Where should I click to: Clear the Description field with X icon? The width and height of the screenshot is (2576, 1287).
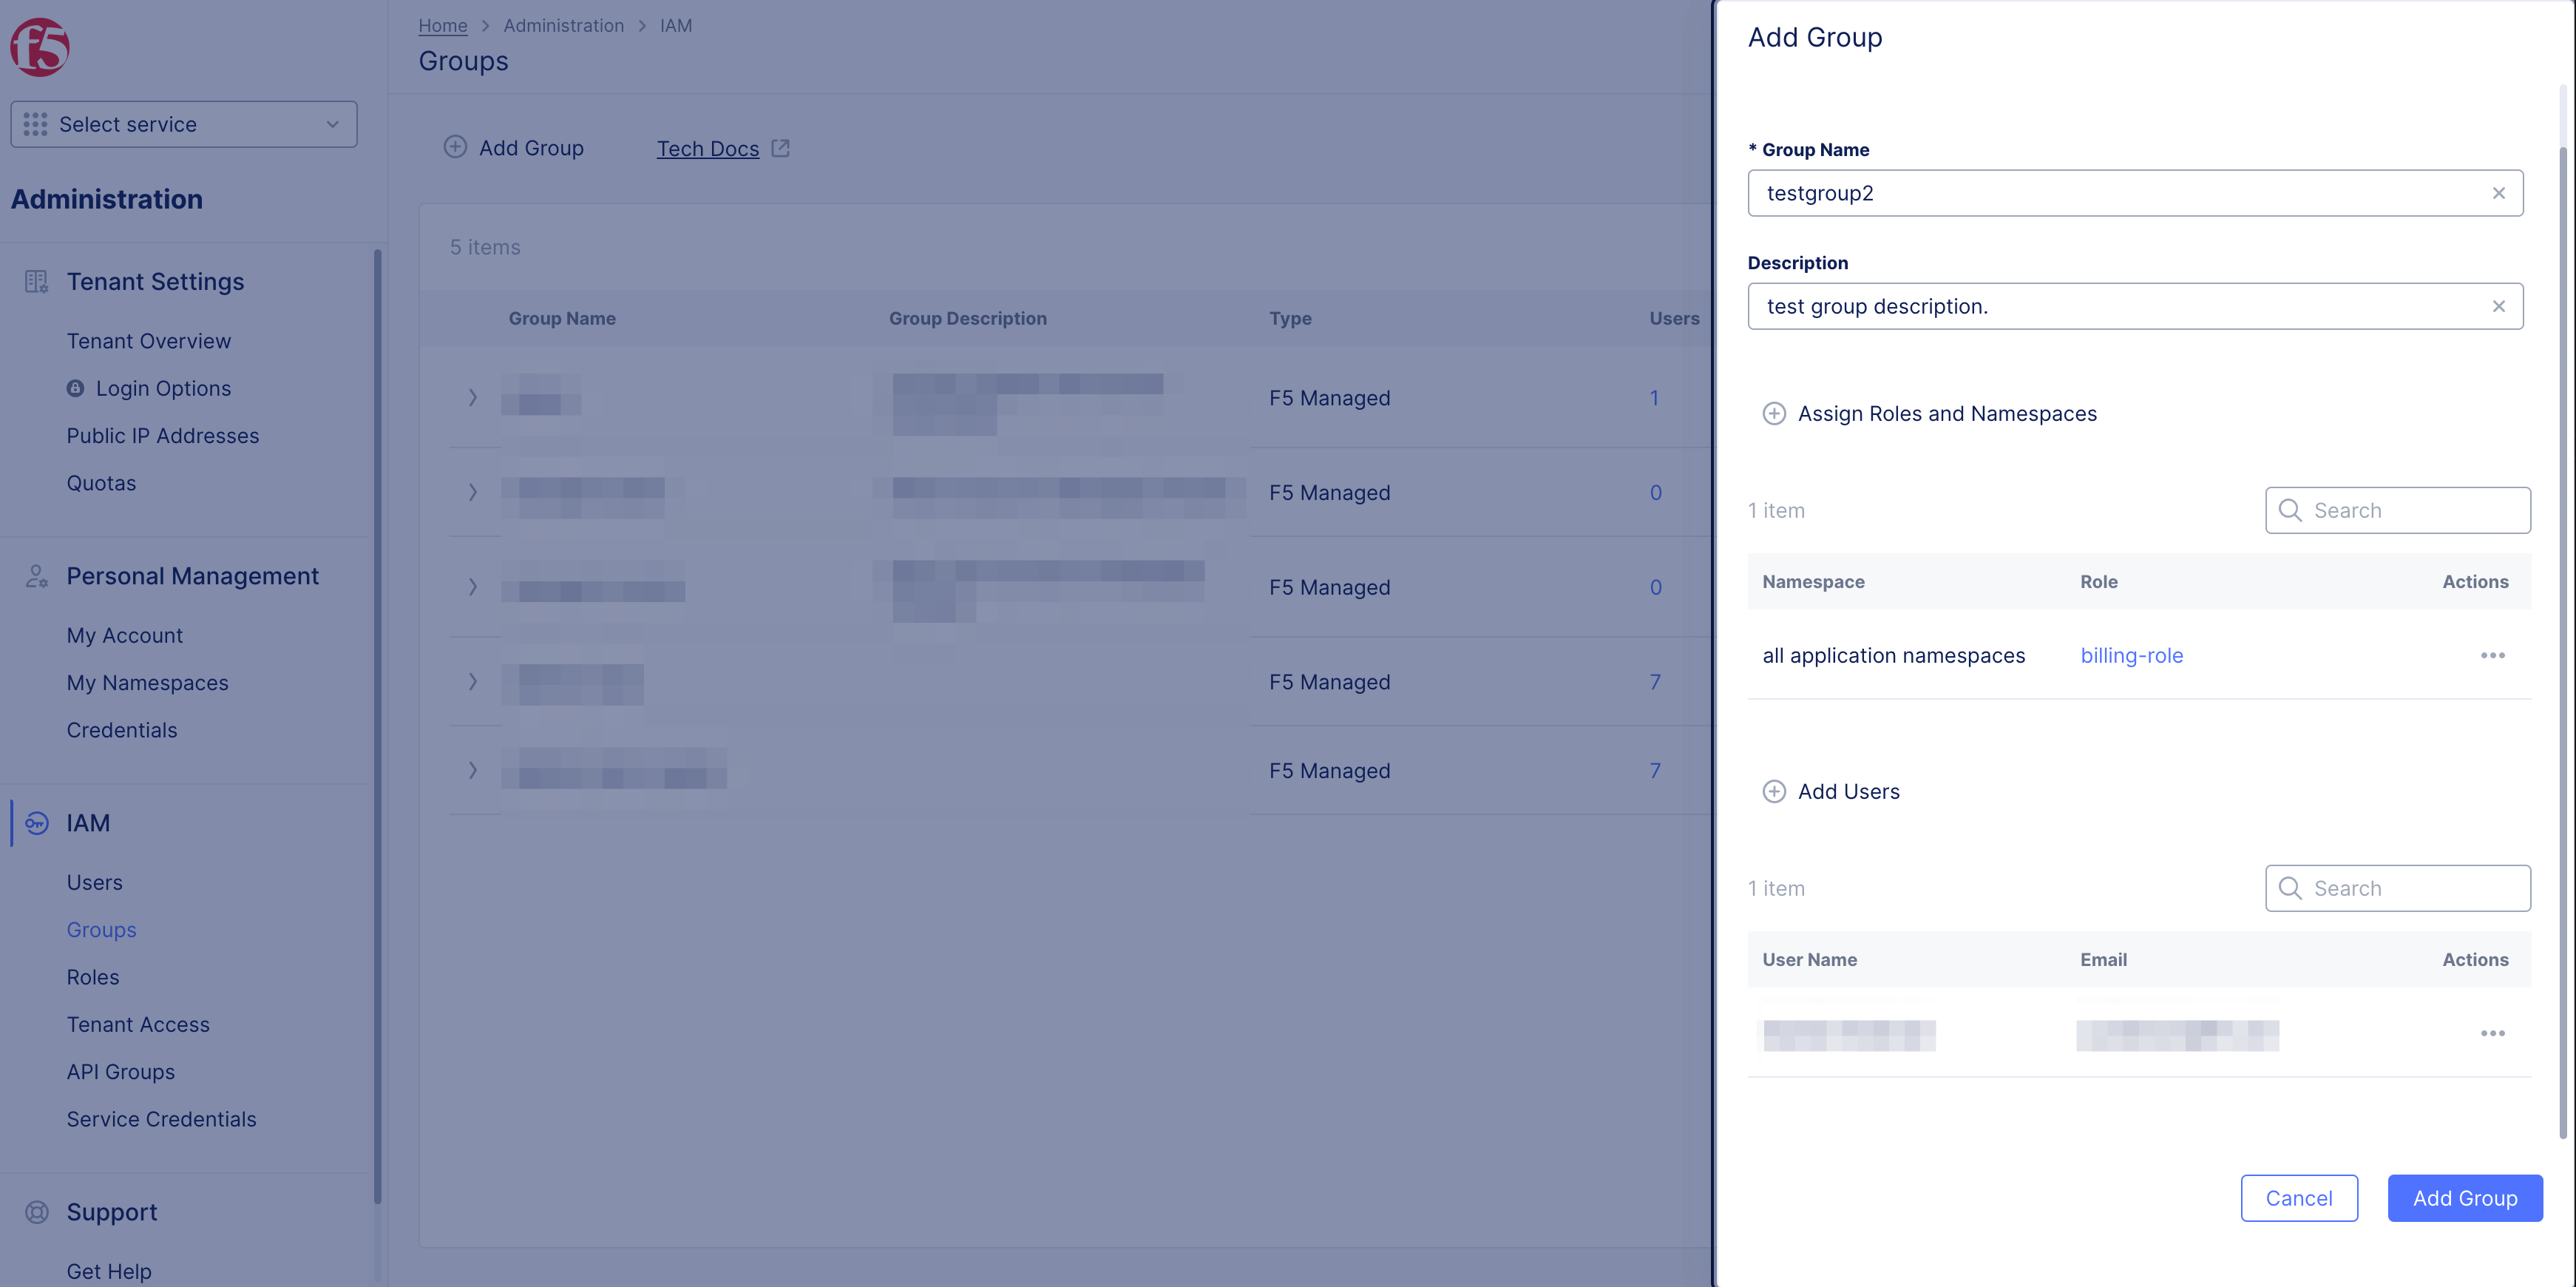pyautogui.click(x=2498, y=306)
